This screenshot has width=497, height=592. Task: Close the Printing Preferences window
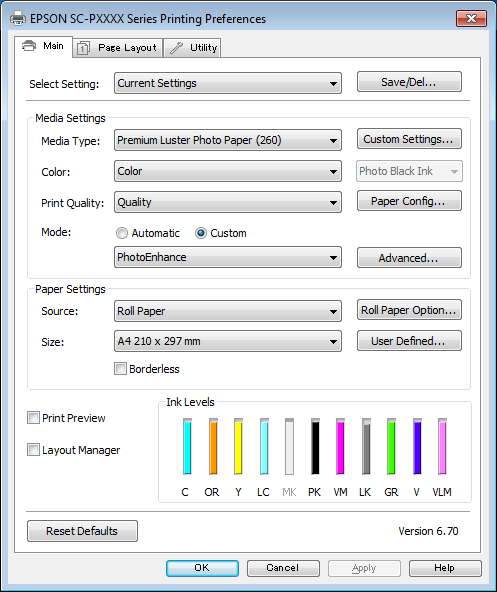tap(471, 18)
